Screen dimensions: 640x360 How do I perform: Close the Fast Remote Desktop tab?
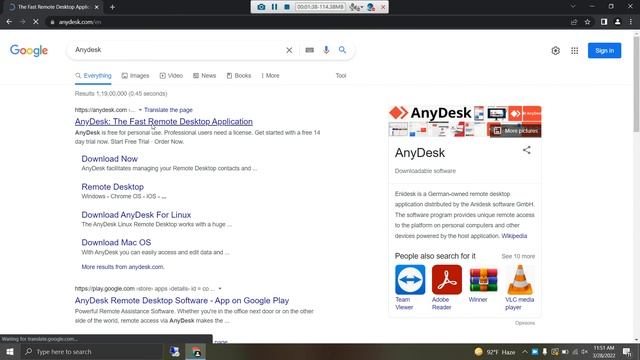coord(97,7)
